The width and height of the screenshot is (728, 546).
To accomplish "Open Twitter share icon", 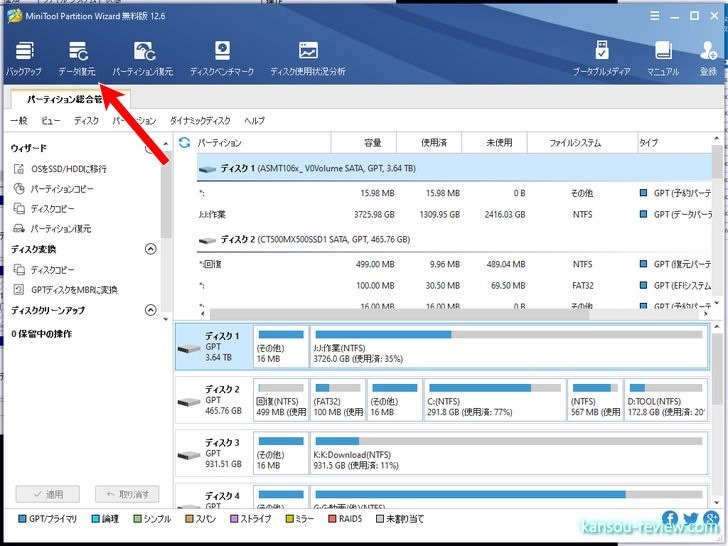I will [x=691, y=519].
